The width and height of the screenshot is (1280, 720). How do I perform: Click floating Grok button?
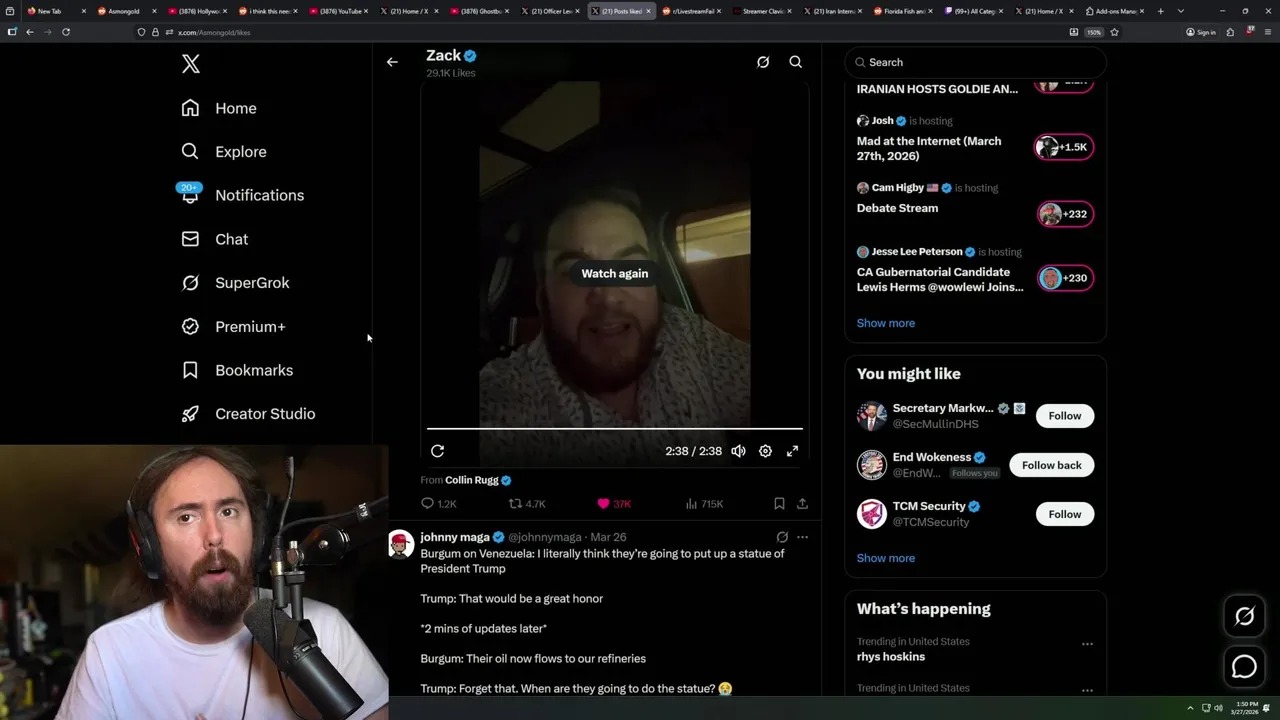coord(1244,616)
